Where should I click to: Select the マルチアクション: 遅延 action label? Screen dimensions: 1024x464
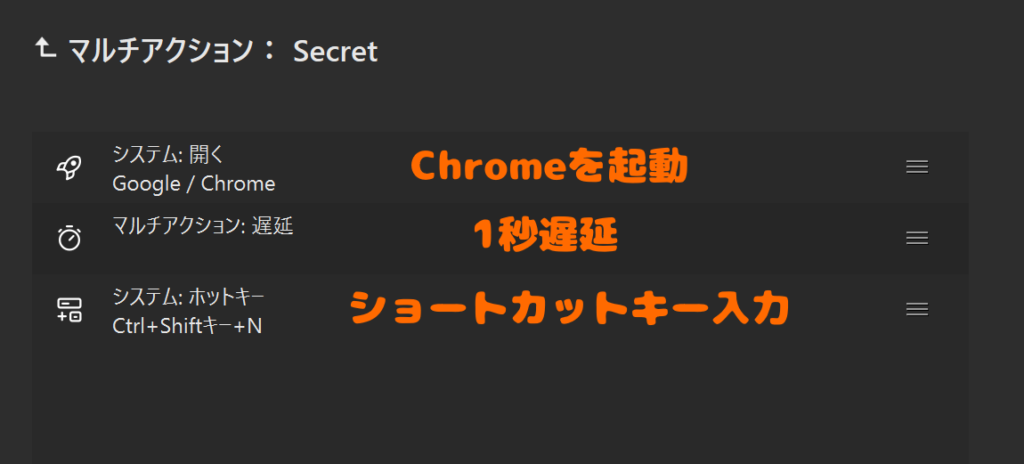point(202,225)
